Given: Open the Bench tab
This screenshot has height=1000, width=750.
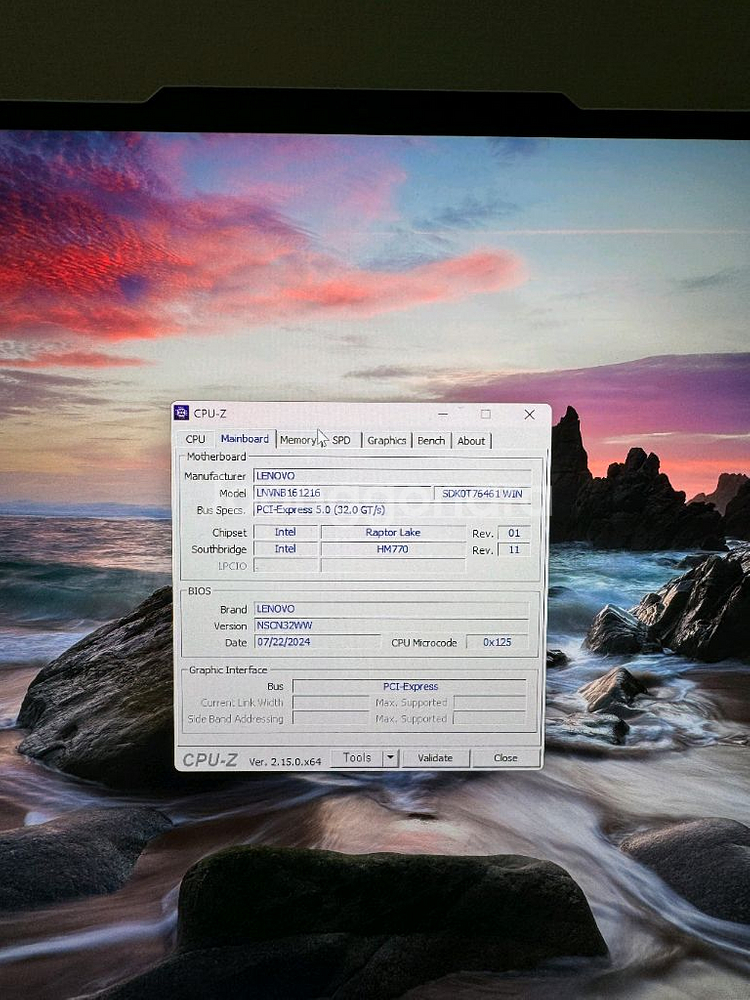Looking at the screenshot, I should (x=431, y=440).
